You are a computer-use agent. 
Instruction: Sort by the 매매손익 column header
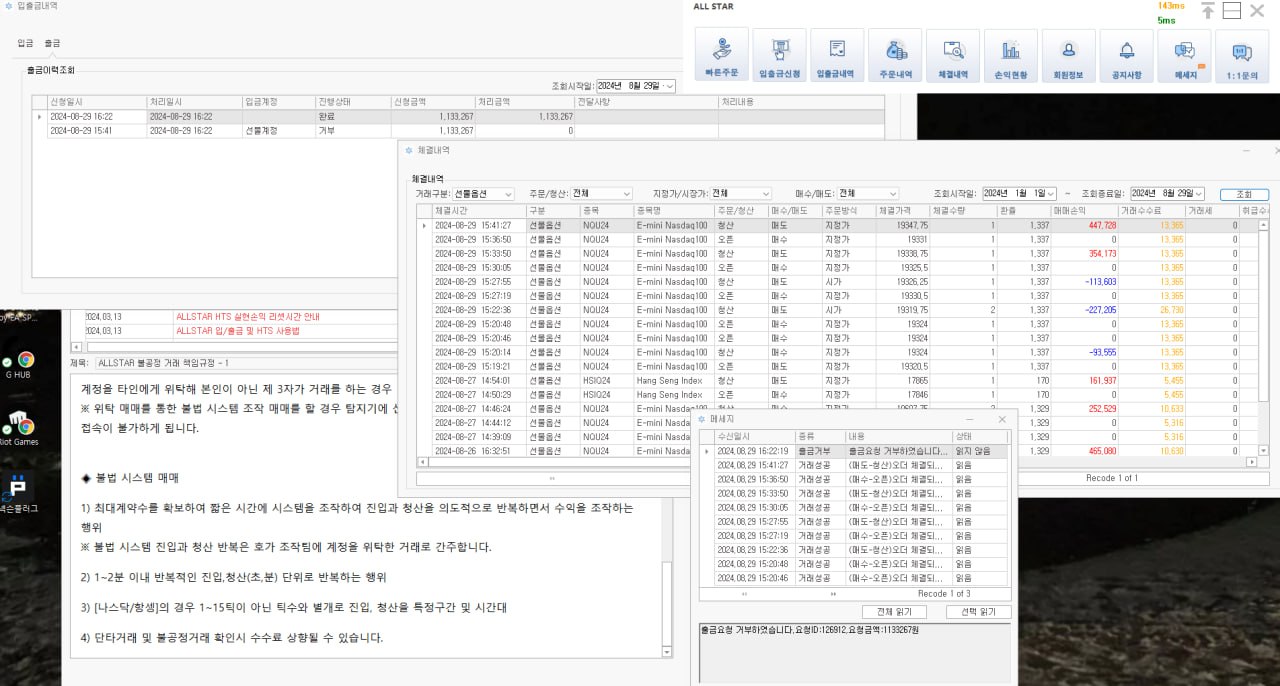(x=1085, y=211)
